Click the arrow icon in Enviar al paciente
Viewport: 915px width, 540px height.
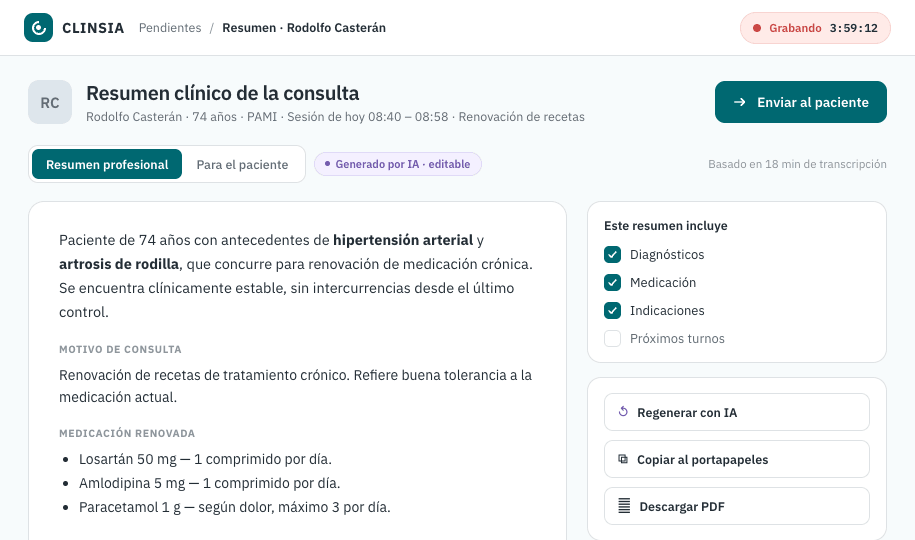[x=739, y=102]
